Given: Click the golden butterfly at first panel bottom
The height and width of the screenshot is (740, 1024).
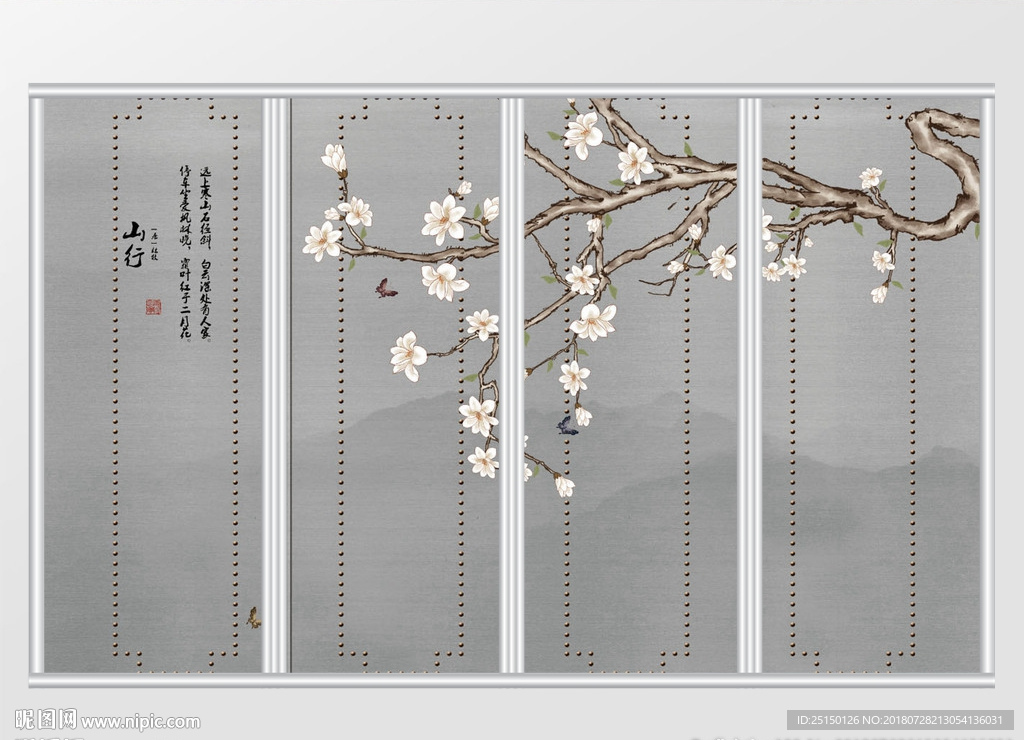Looking at the screenshot, I should click(253, 617).
